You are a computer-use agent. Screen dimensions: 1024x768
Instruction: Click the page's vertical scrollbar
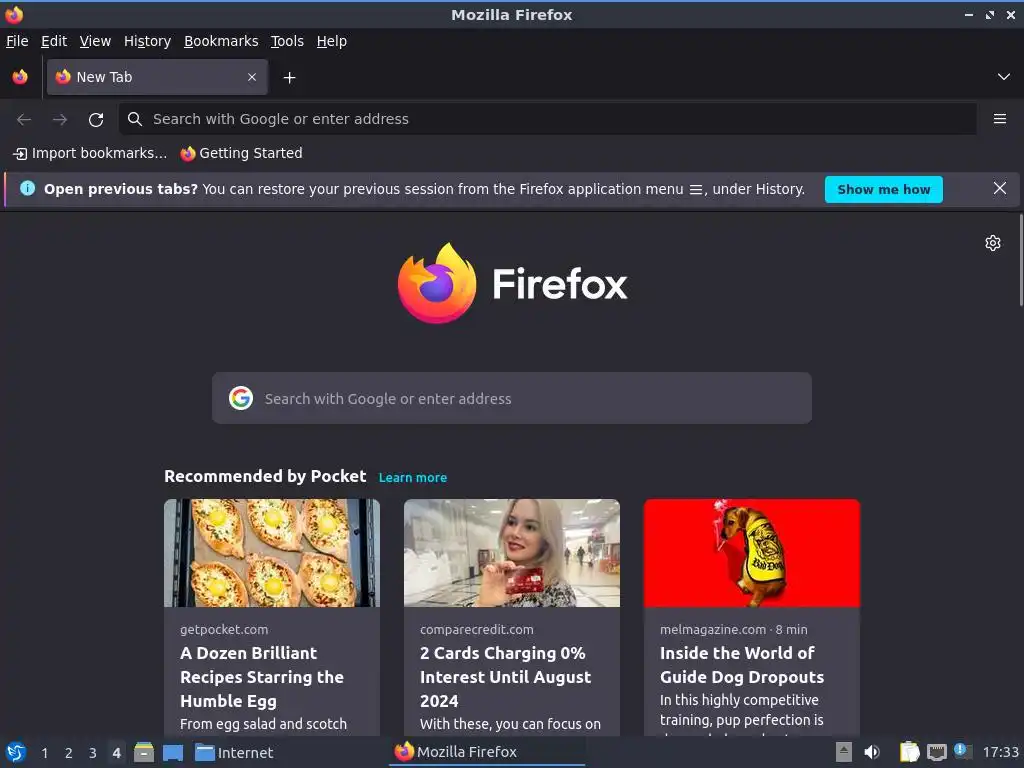coord(1020,261)
